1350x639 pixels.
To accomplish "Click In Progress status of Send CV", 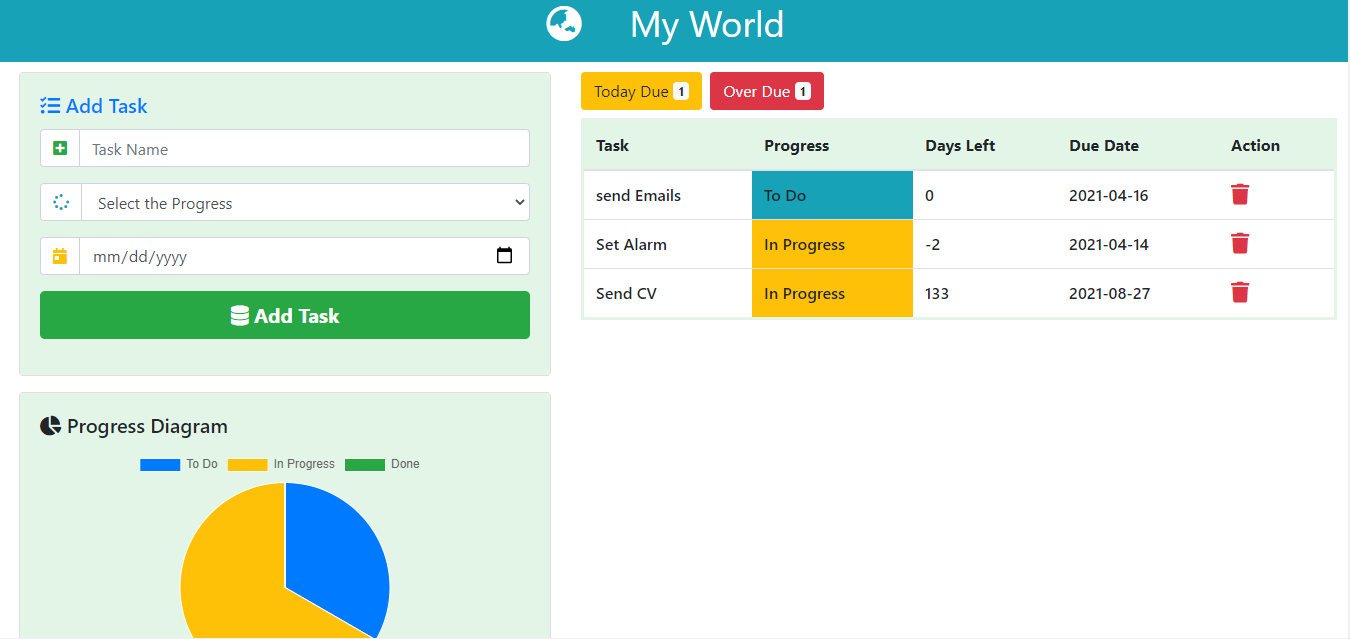I will pos(832,293).
